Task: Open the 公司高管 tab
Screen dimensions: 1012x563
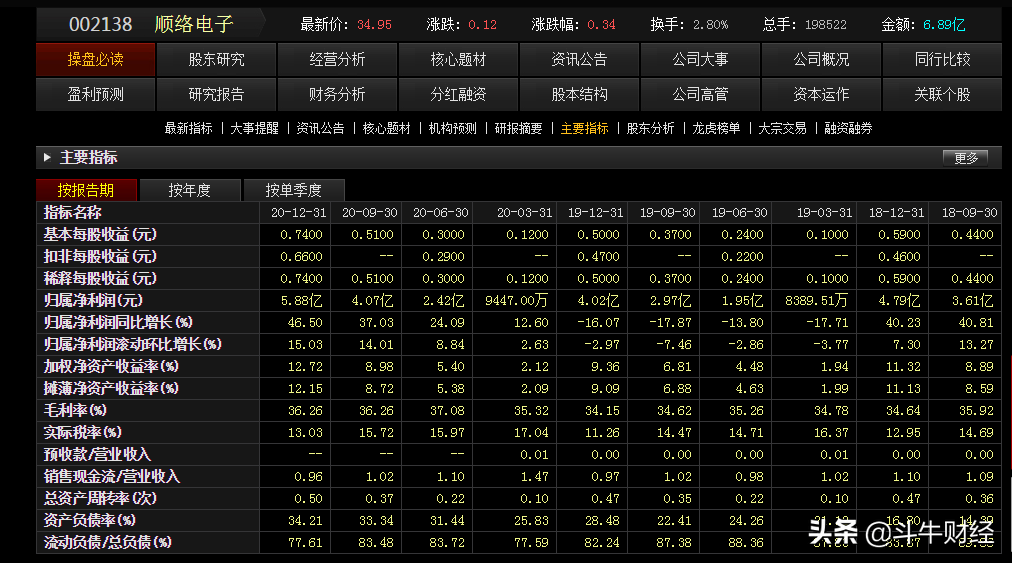Action: point(700,94)
